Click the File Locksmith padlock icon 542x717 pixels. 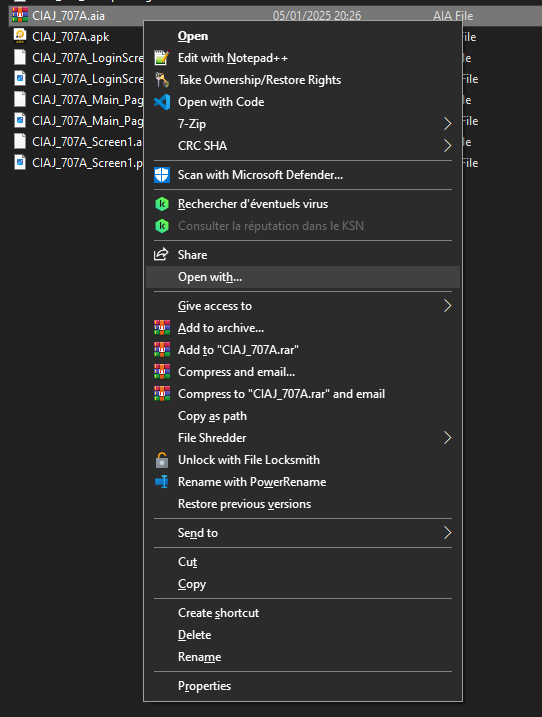[162, 460]
